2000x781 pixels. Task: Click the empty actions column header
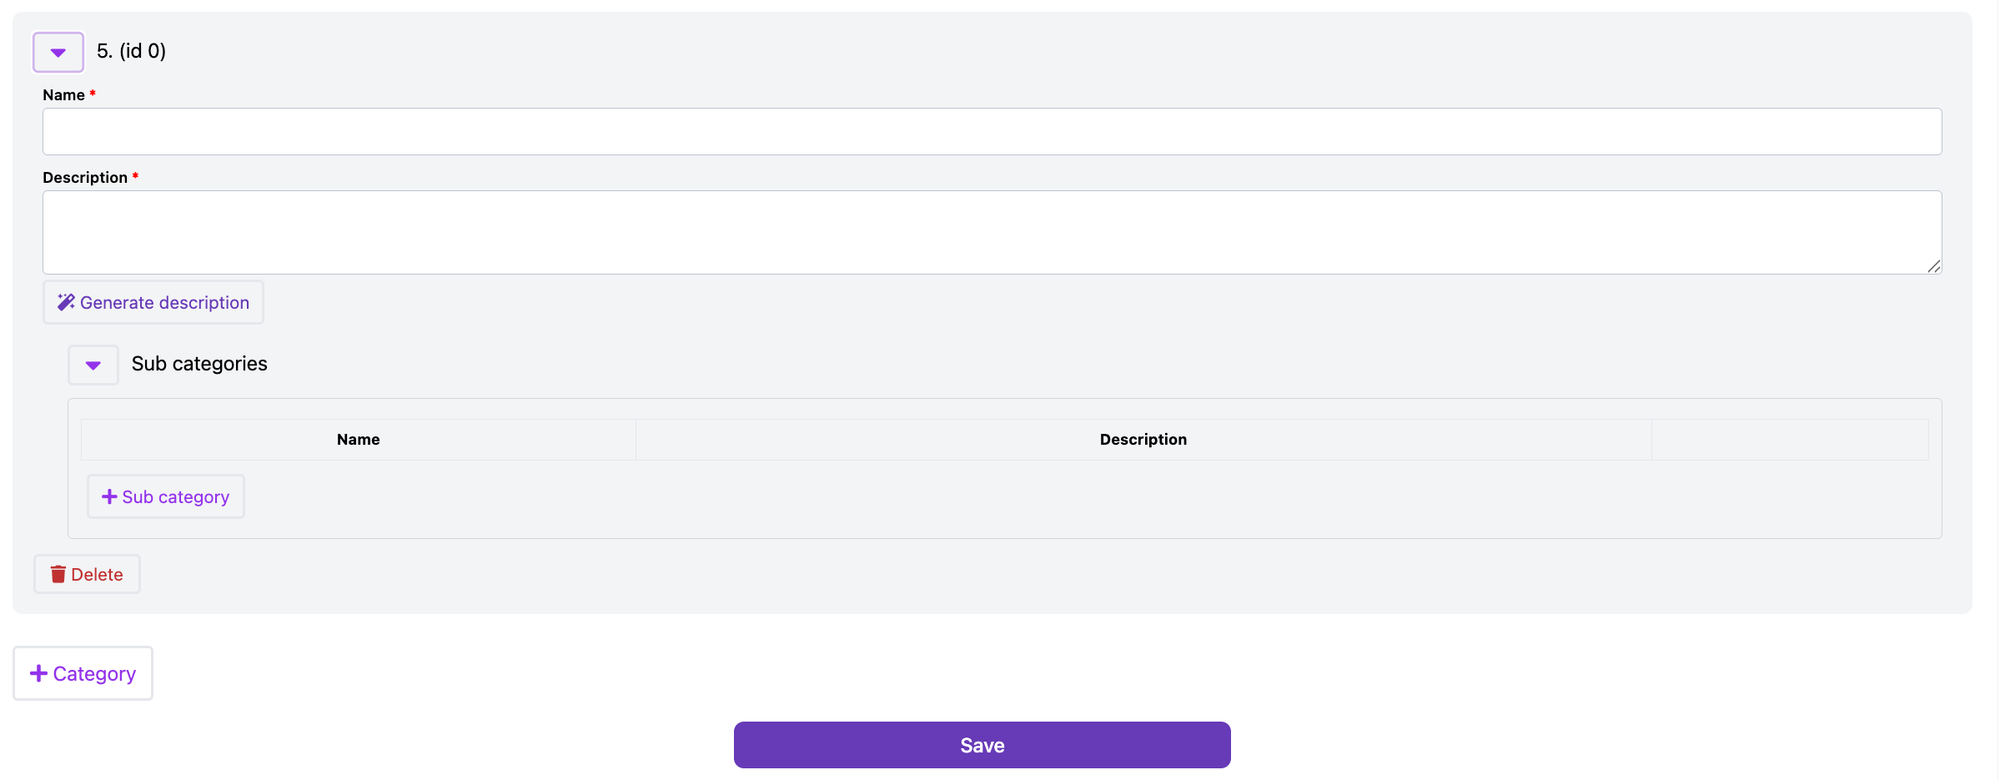coord(1789,440)
